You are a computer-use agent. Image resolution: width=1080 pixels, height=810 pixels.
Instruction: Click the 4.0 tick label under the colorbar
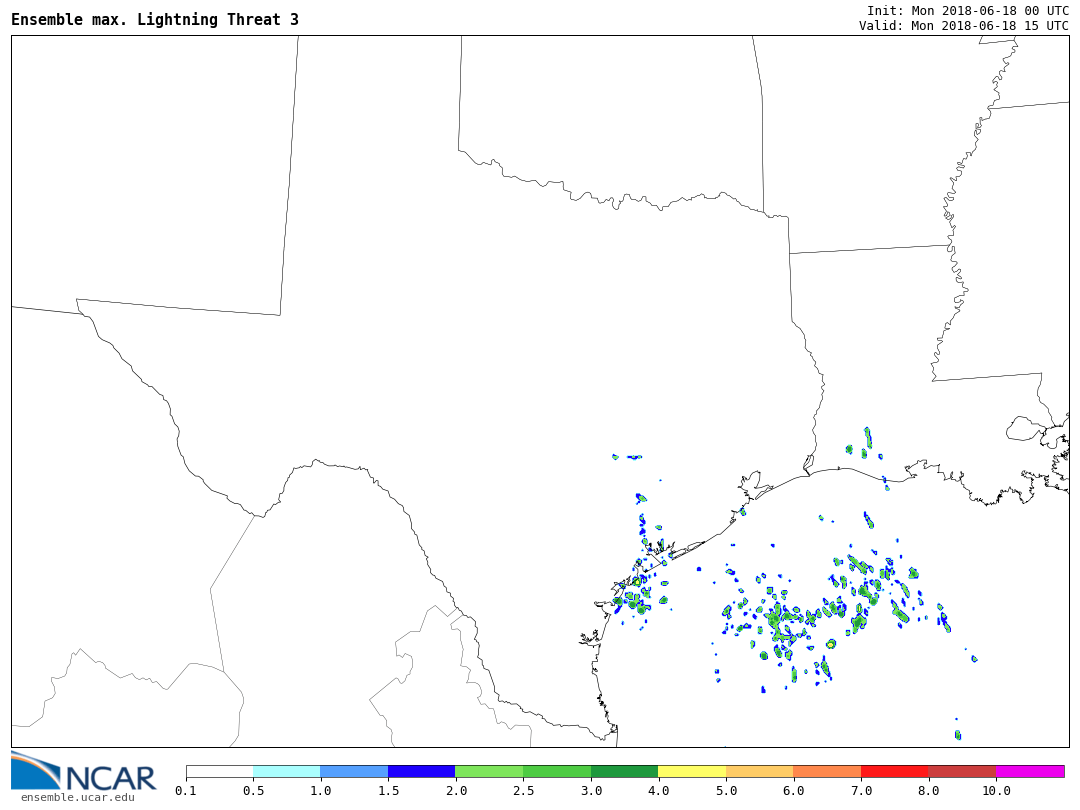pos(658,791)
